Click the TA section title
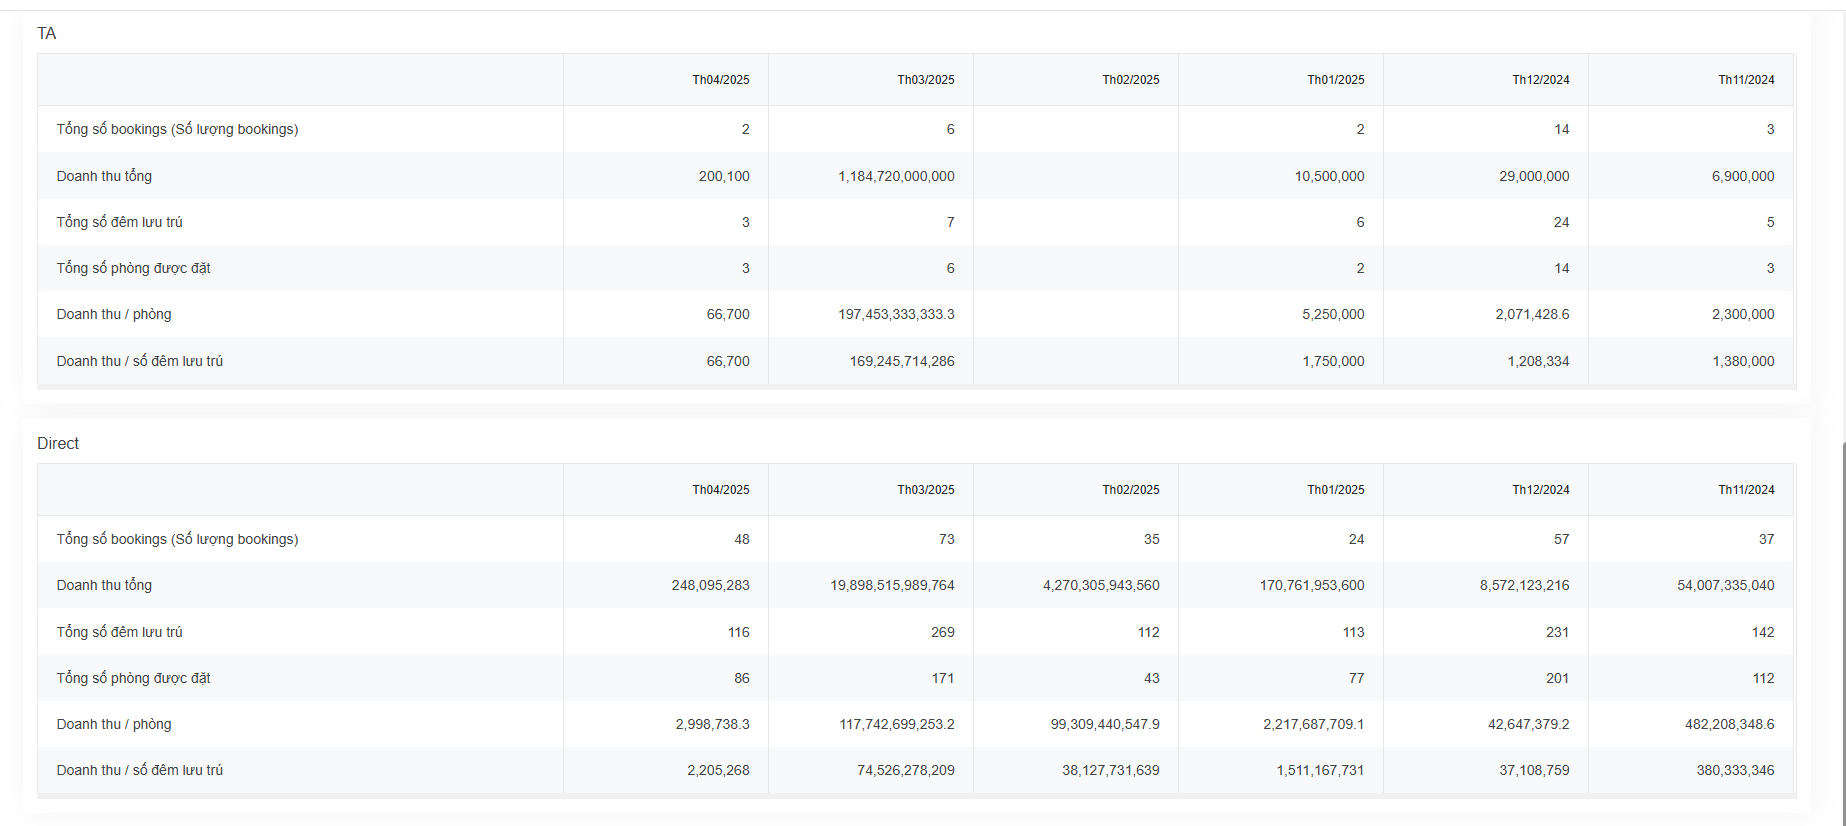Viewport: 1846px width, 826px height. coord(47,34)
